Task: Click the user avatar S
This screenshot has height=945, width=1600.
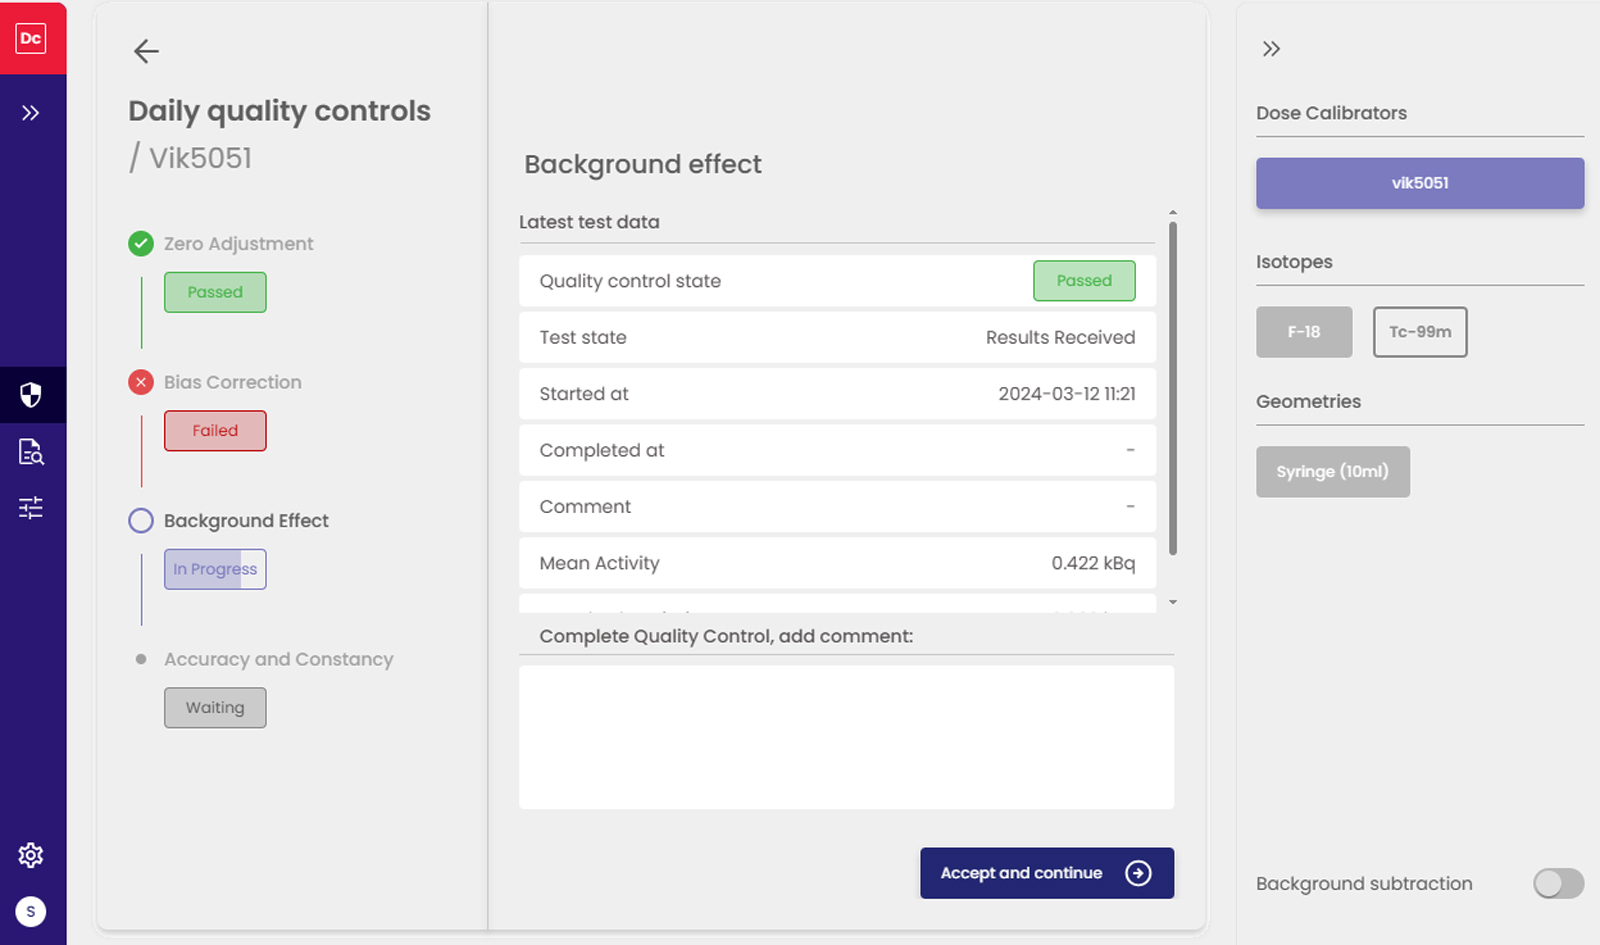Action: pyautogui.click(x=31, y=911)
